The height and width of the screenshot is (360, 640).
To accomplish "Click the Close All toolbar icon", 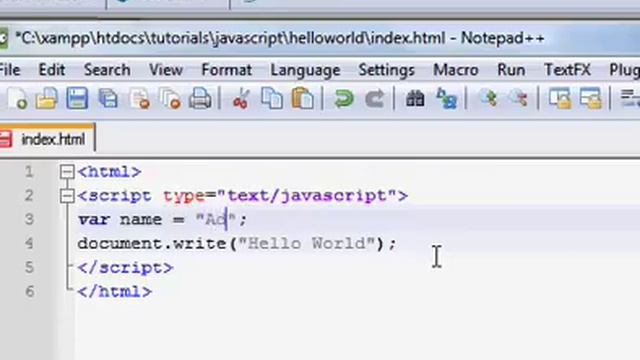I will 169,98.
